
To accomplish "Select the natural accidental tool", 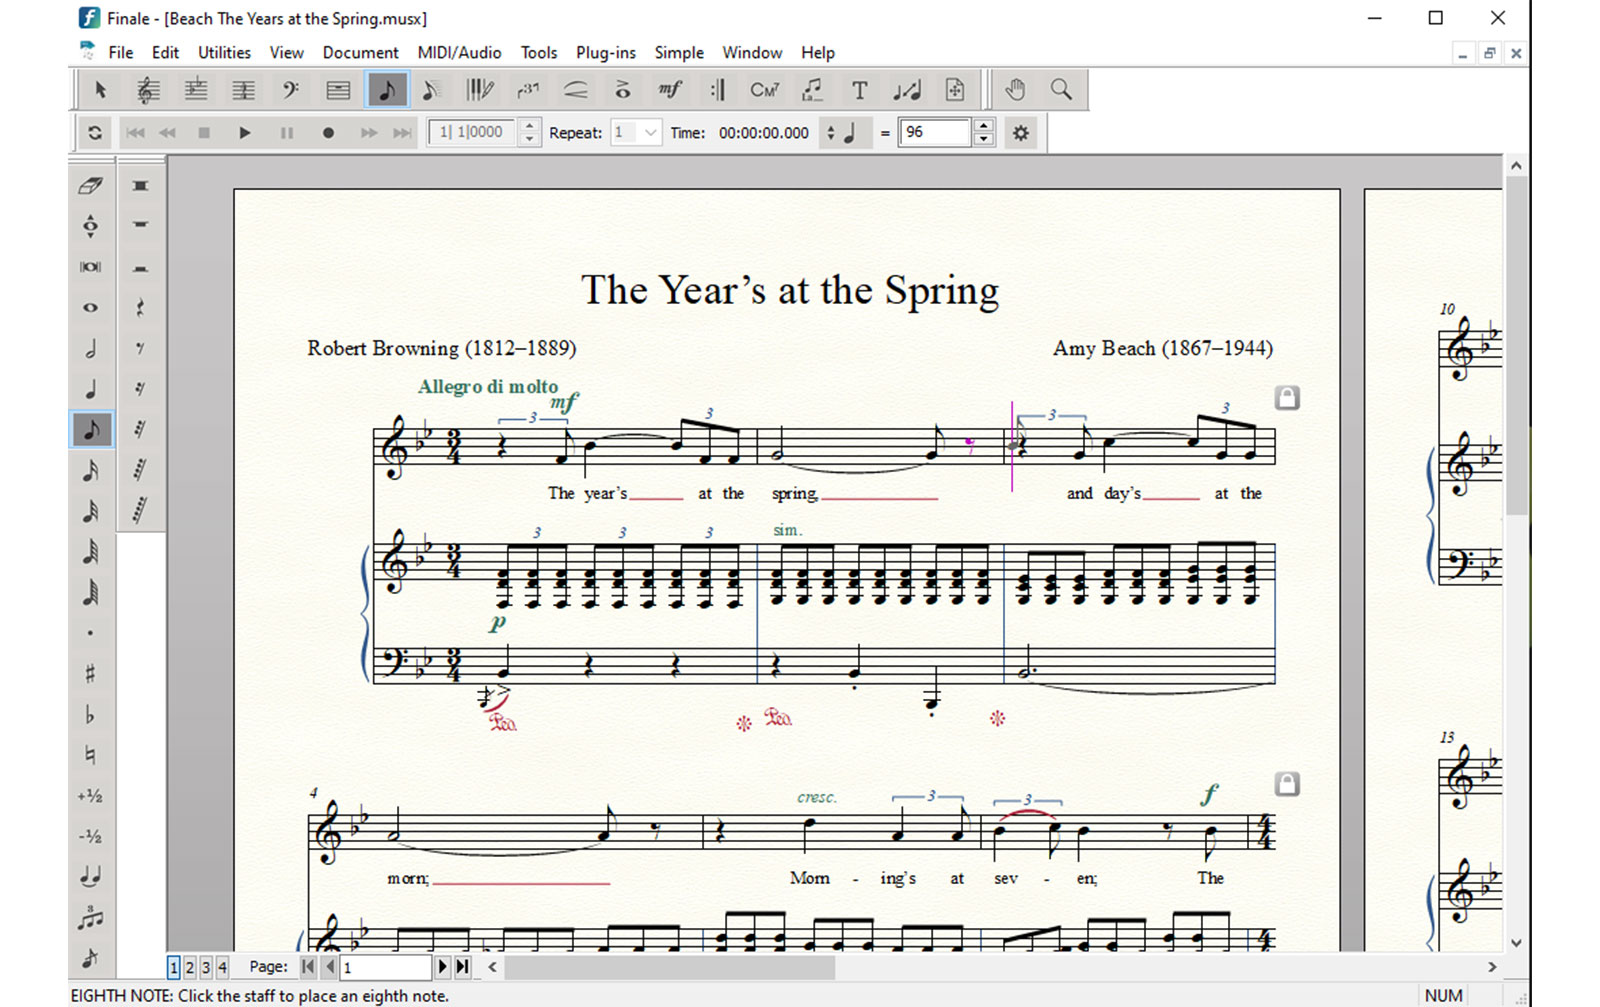I will (90, 755).
